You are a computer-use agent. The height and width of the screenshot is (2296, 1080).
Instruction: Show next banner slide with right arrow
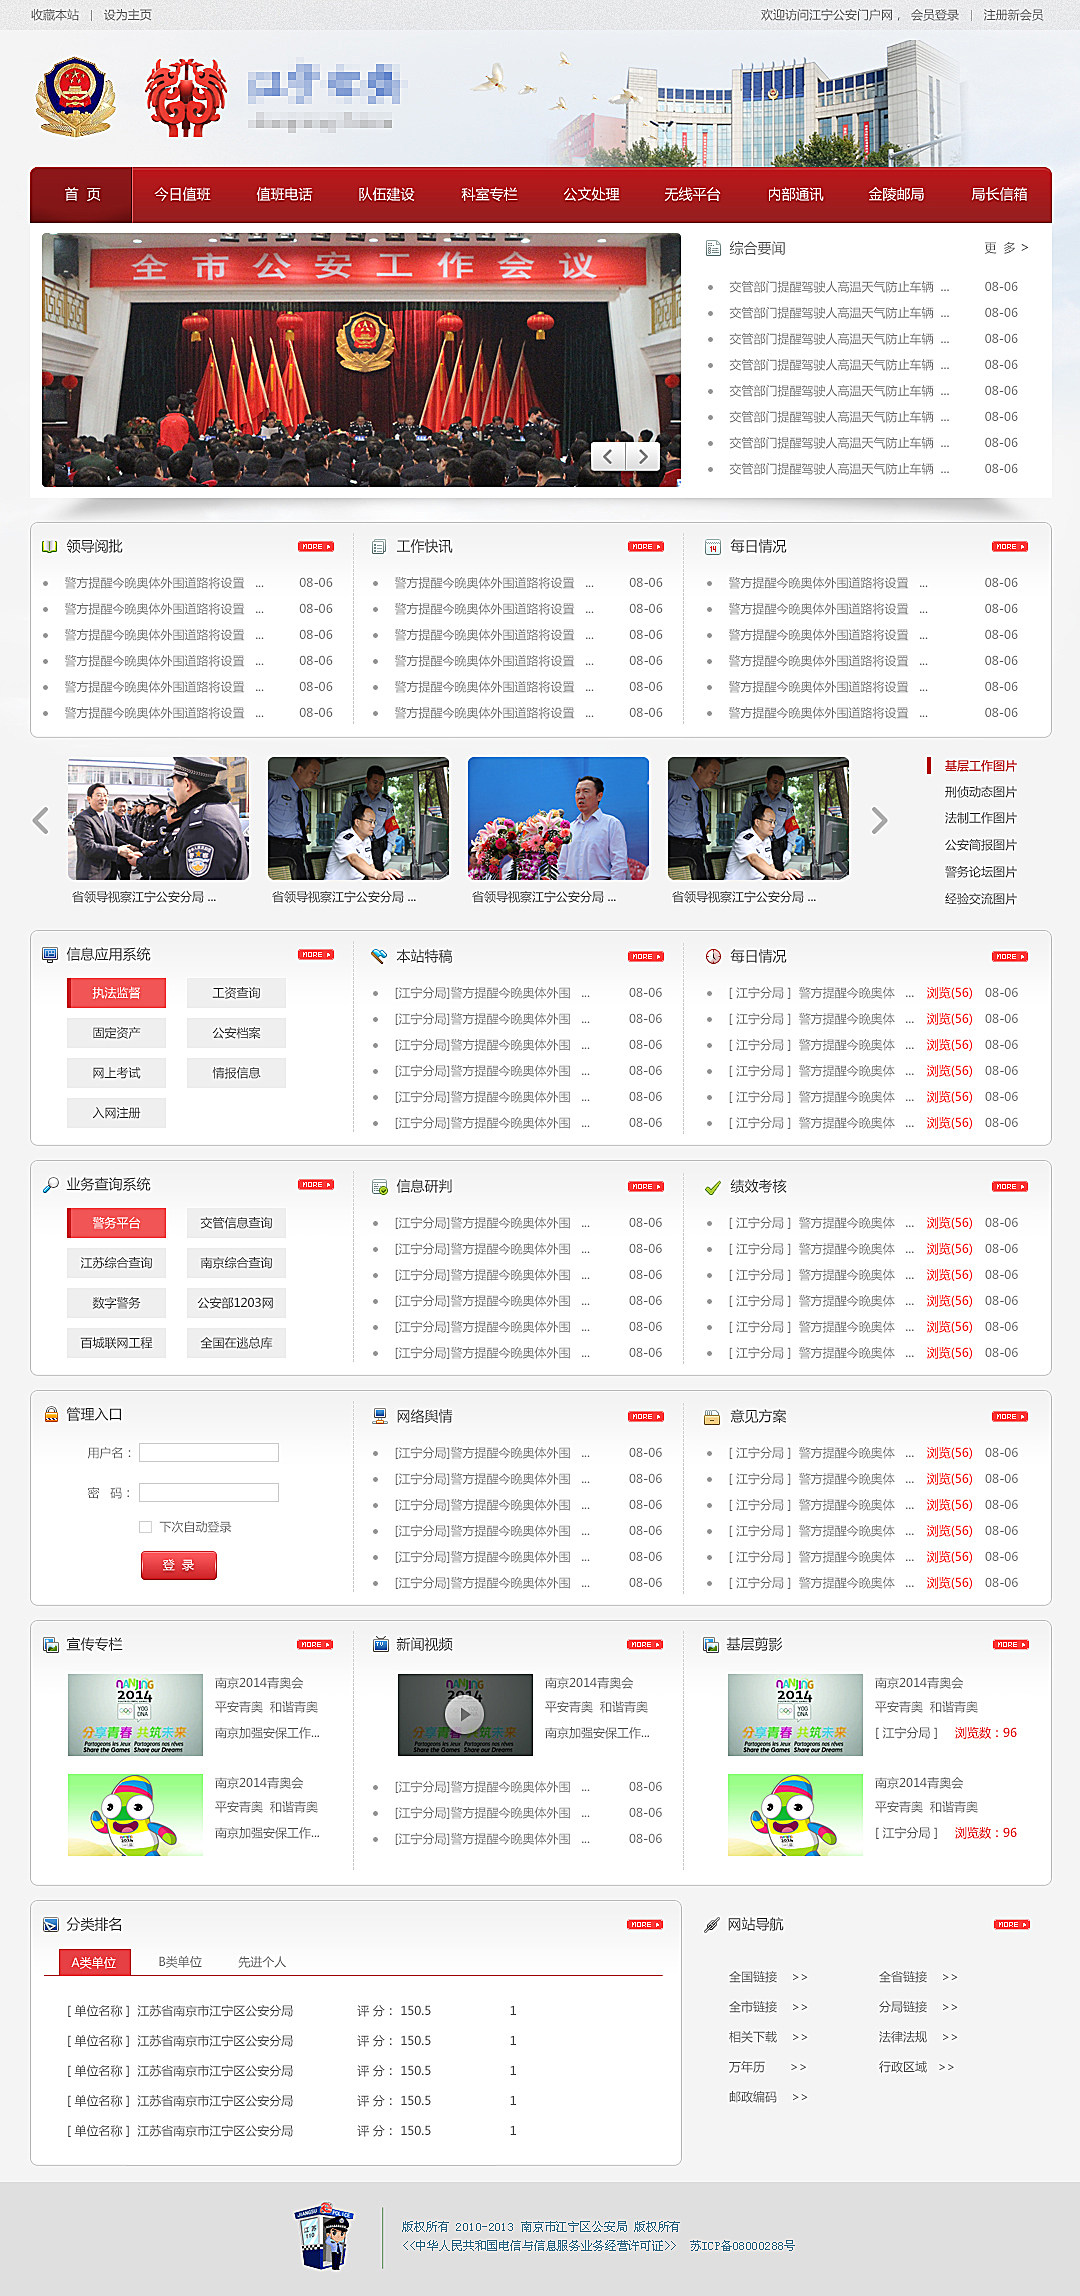643,457
